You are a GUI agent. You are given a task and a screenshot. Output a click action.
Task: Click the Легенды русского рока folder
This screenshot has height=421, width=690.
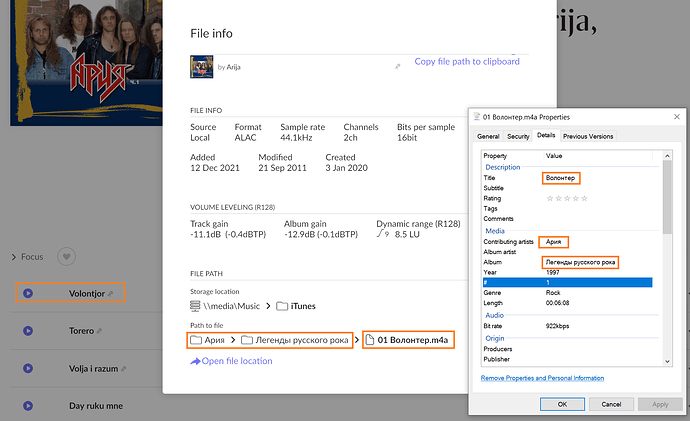[295, 340]
